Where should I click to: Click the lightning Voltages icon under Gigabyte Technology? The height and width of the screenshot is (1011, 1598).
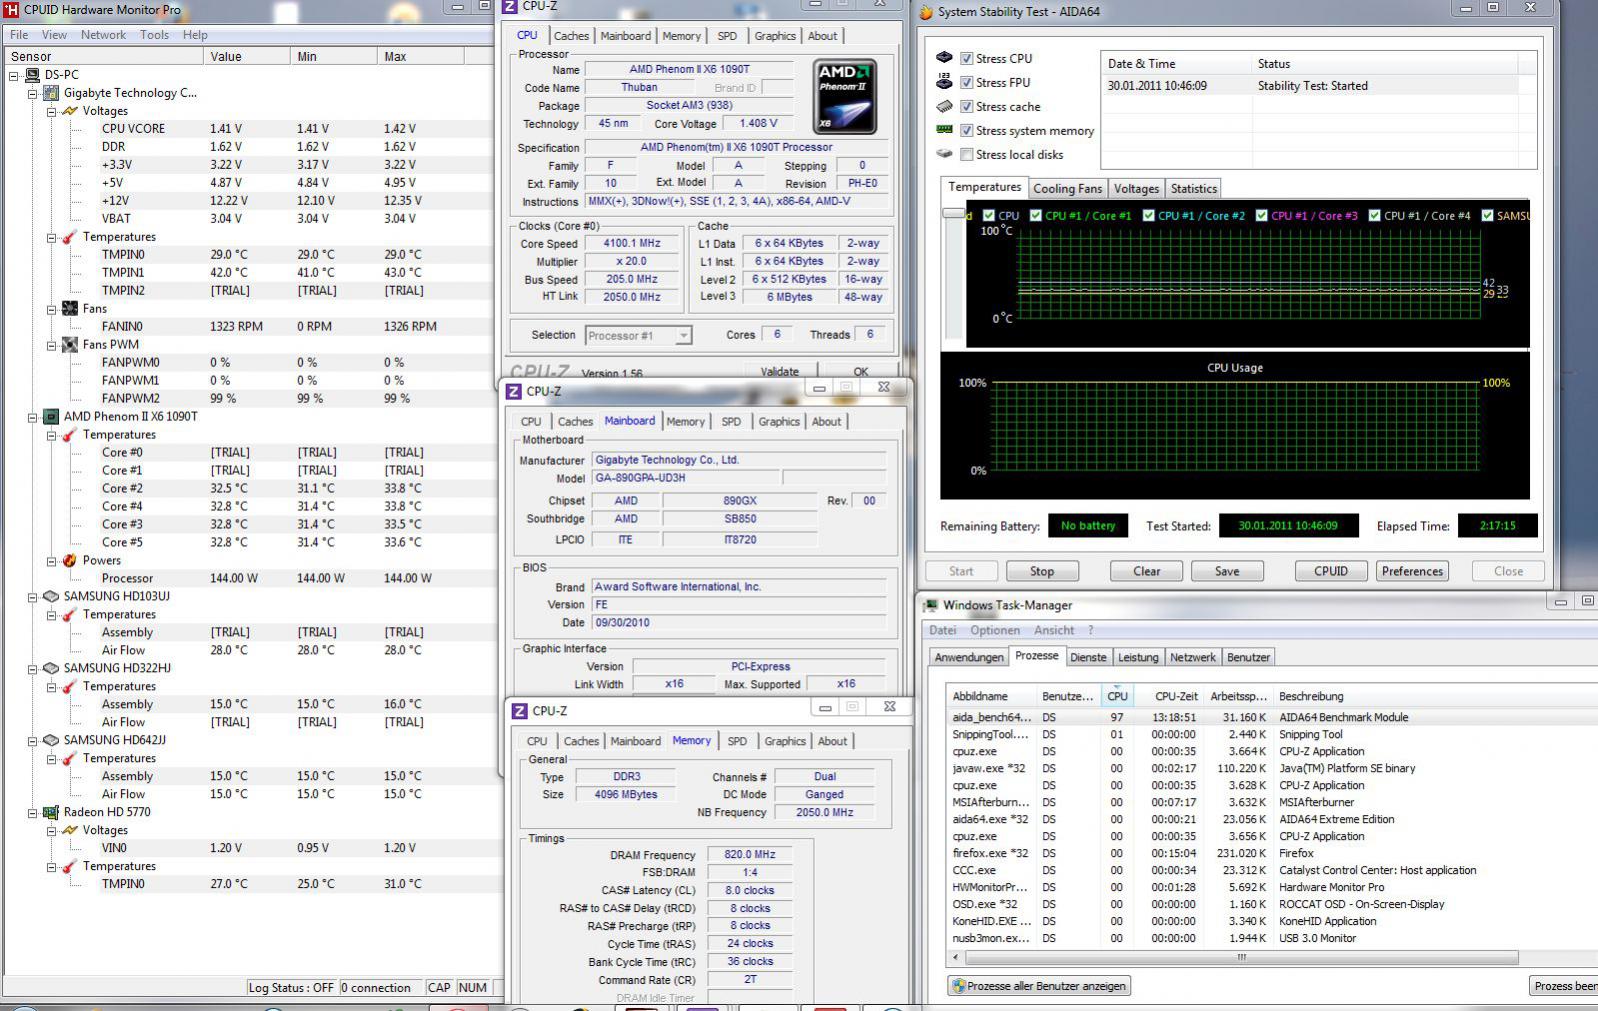point(70,111)
